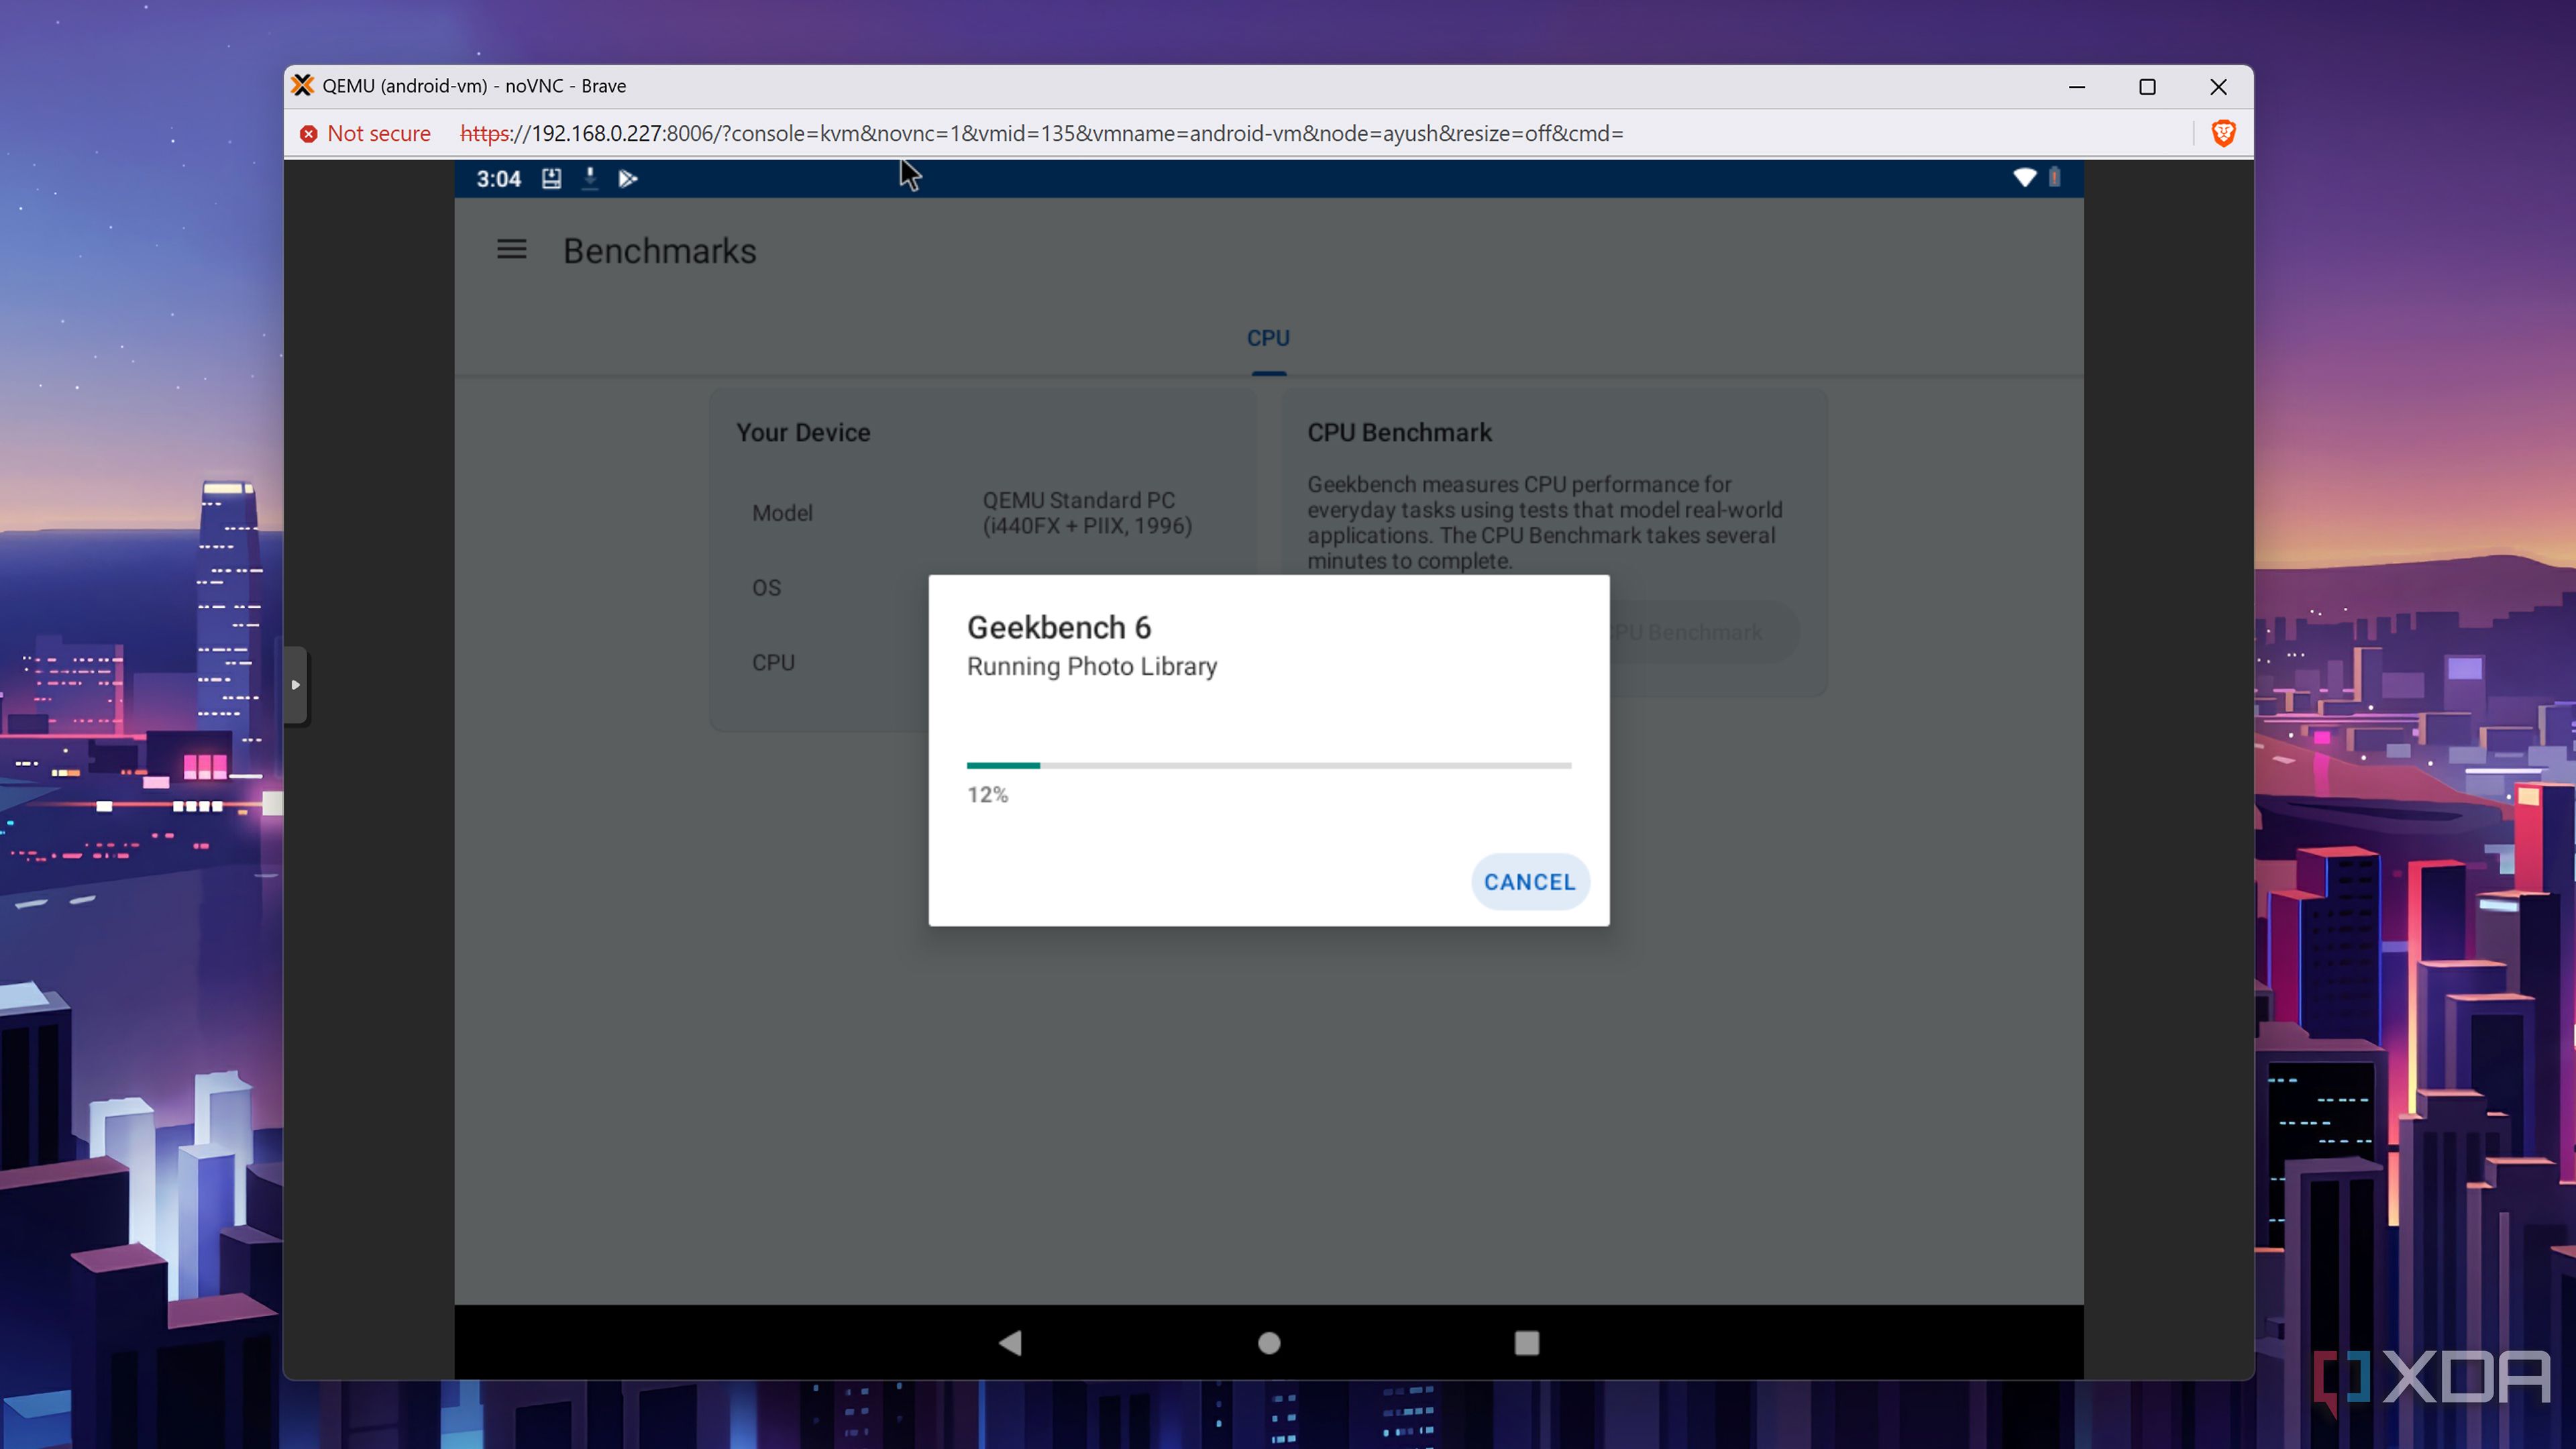Click the Wi-Fi status bar icon

(2024, 178)
